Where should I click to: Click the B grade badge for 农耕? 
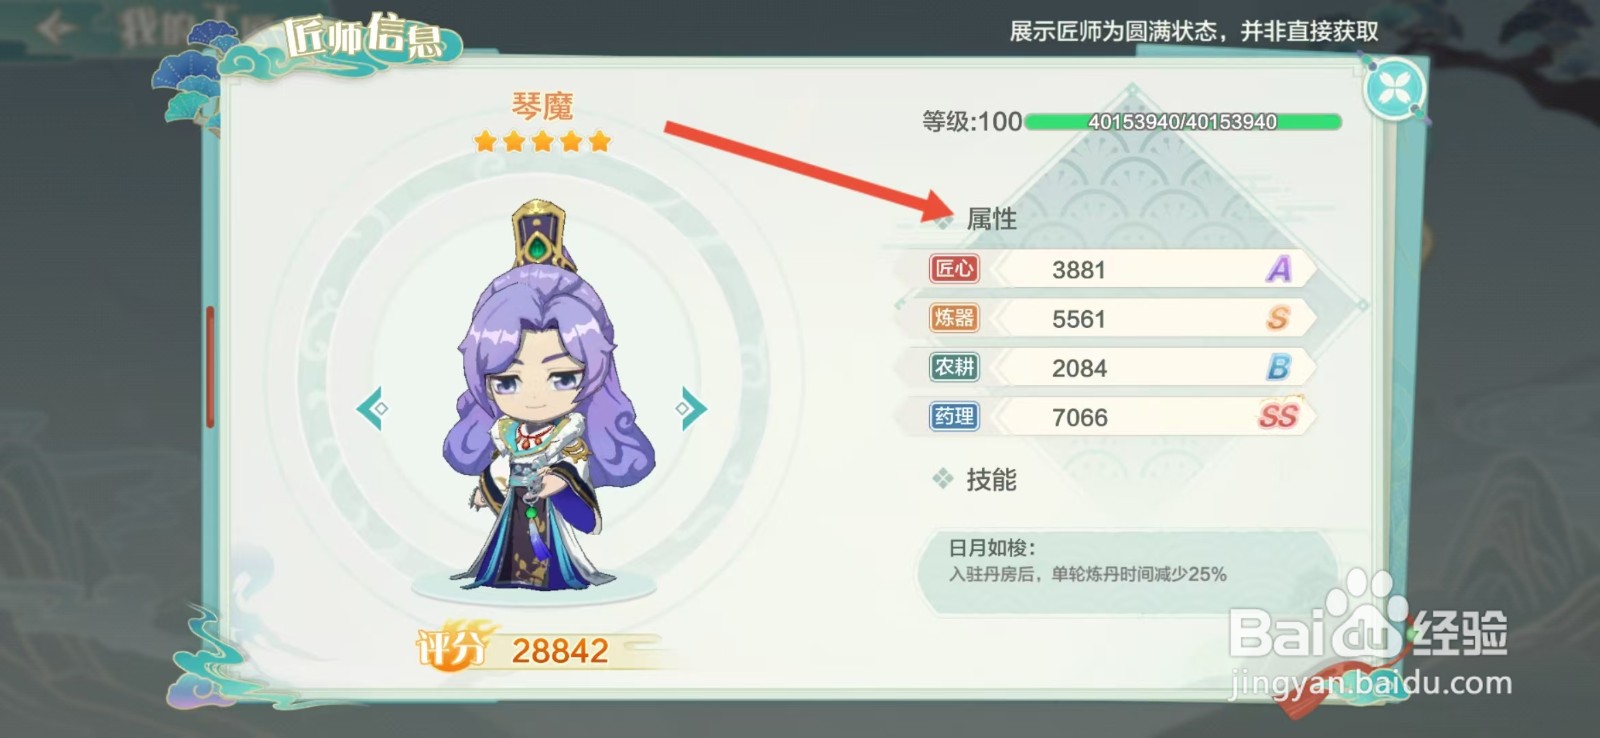click(x=1278, y=367)
